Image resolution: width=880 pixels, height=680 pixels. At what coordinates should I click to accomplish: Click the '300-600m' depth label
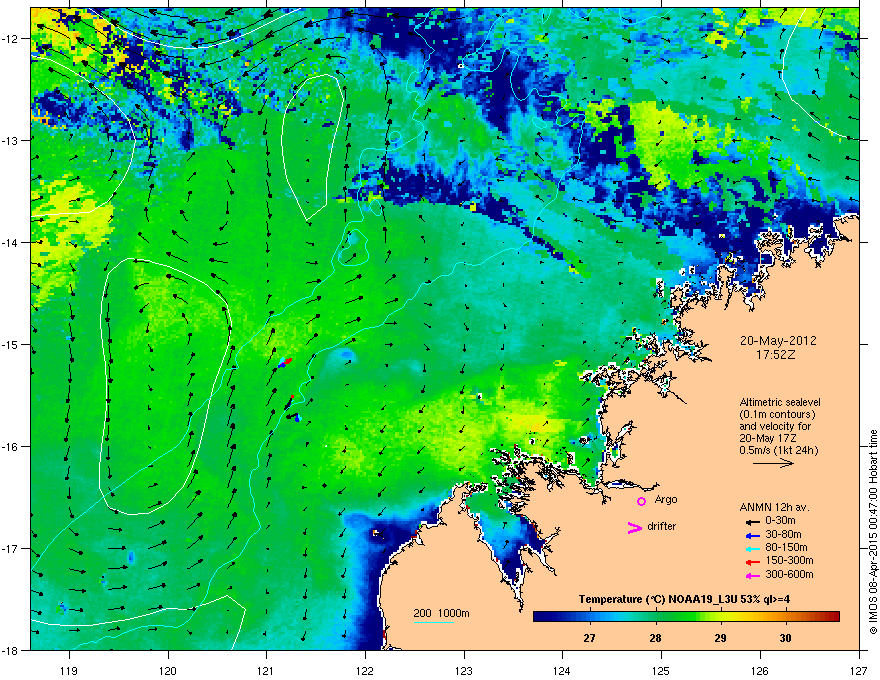pyautogui.click(x=789, y=575)
